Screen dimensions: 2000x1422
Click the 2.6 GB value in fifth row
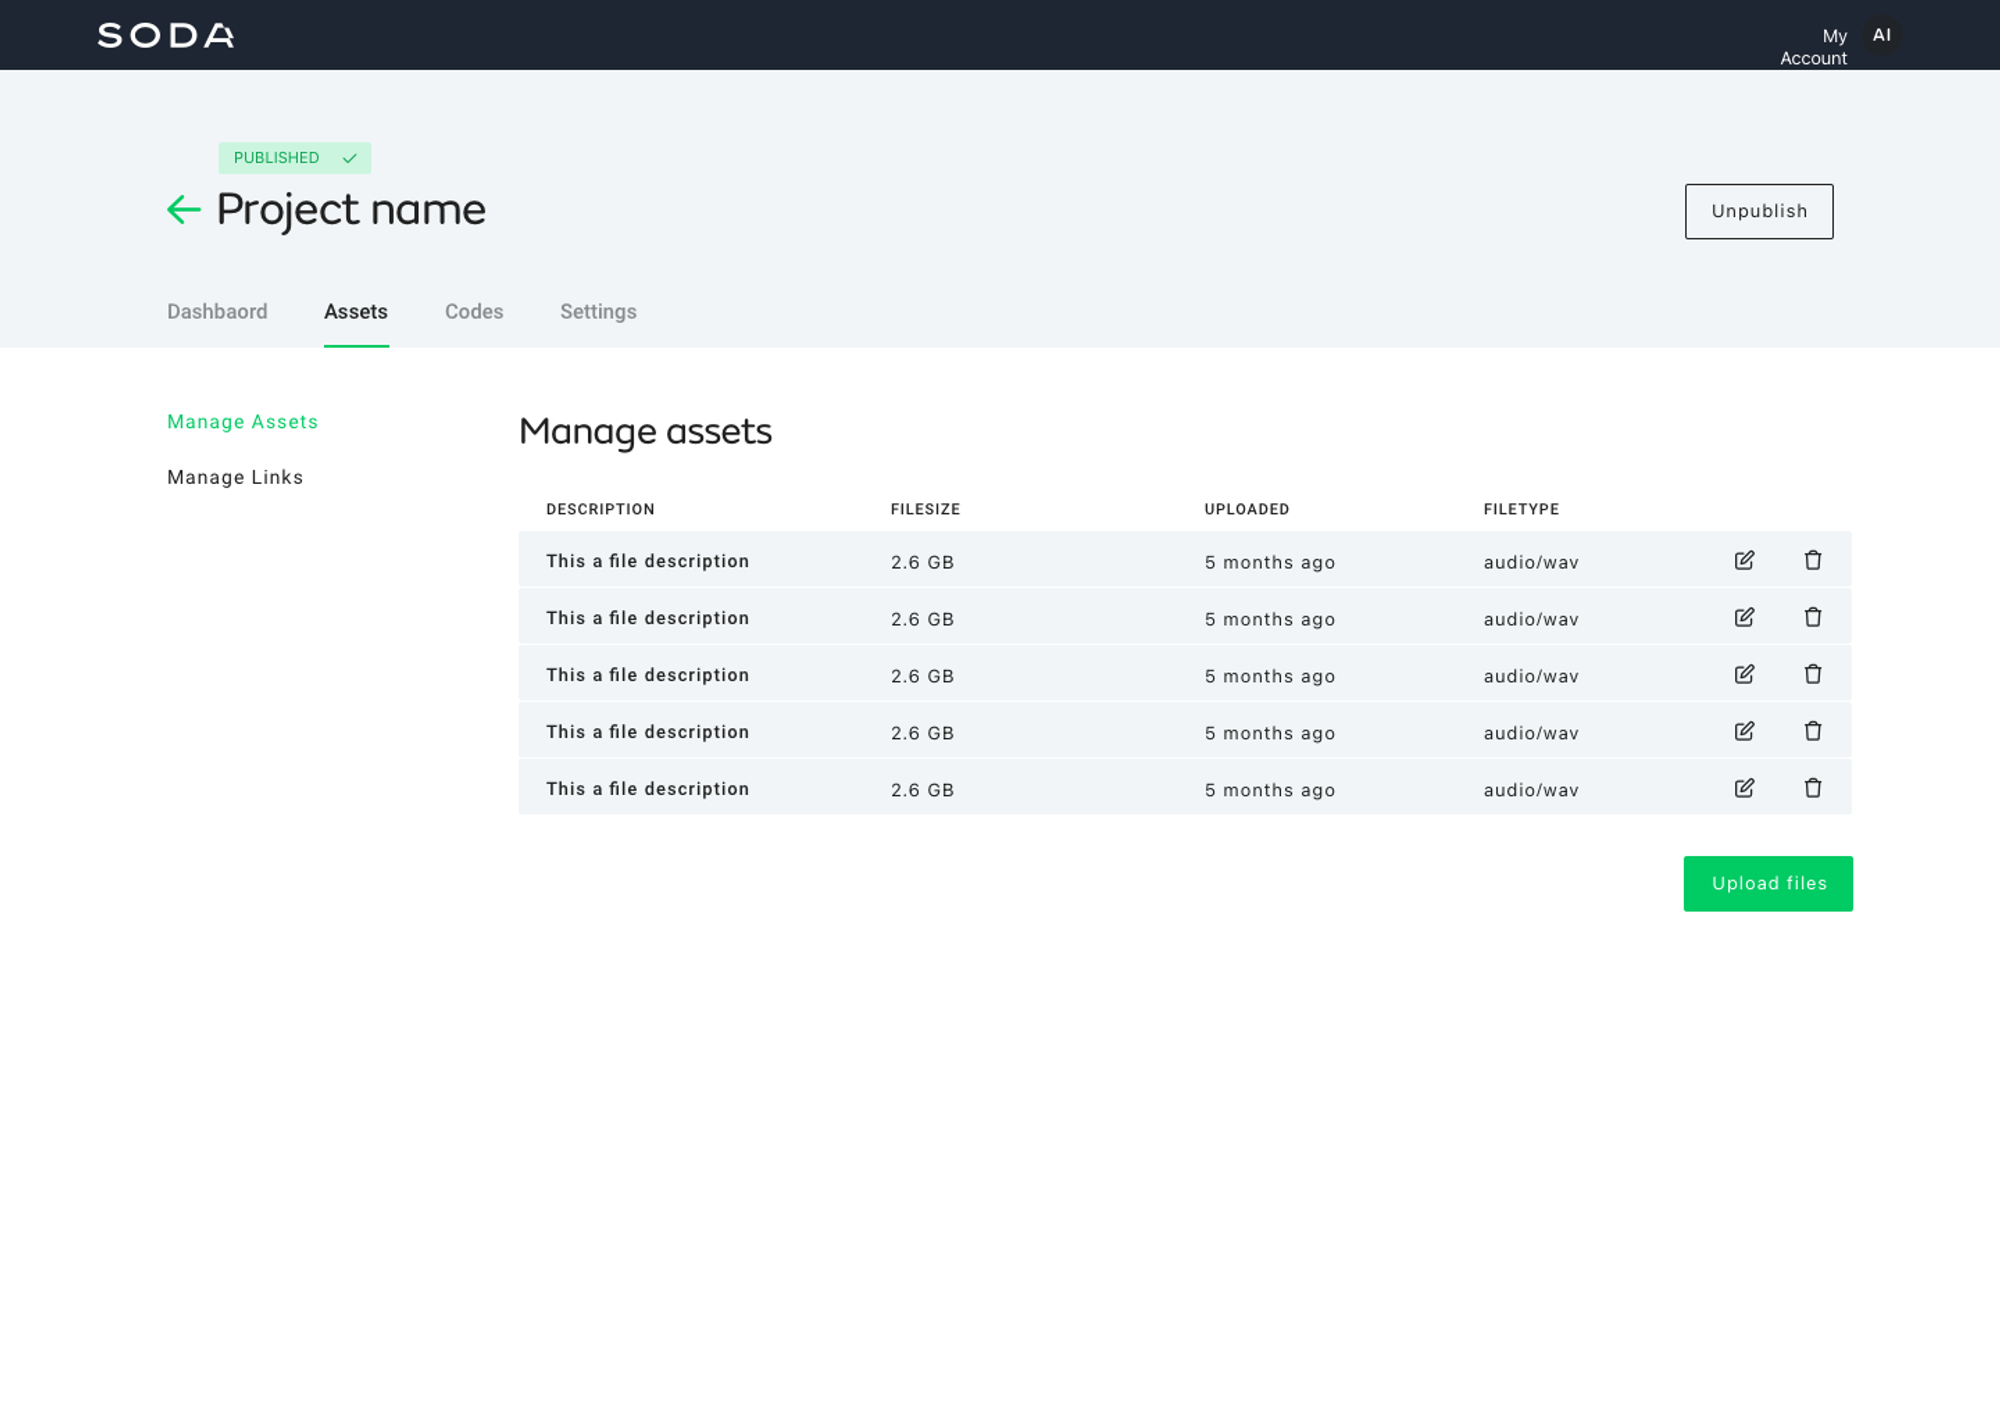tap(922, 790)
